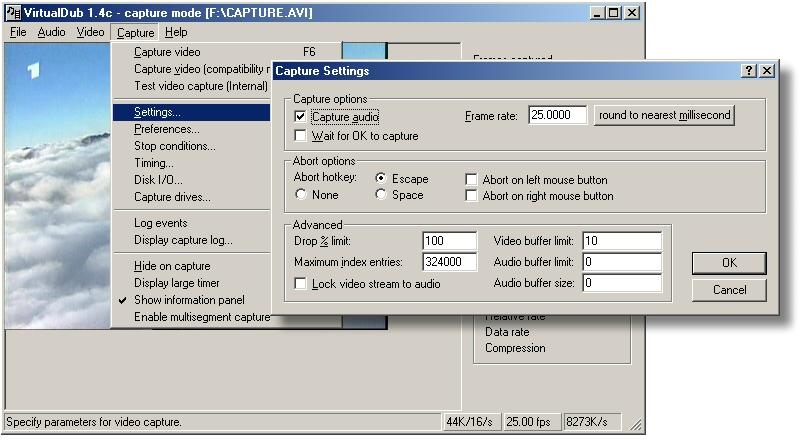
Task: Open Display capture log... menu item
Action: click(x=192, y=240)
